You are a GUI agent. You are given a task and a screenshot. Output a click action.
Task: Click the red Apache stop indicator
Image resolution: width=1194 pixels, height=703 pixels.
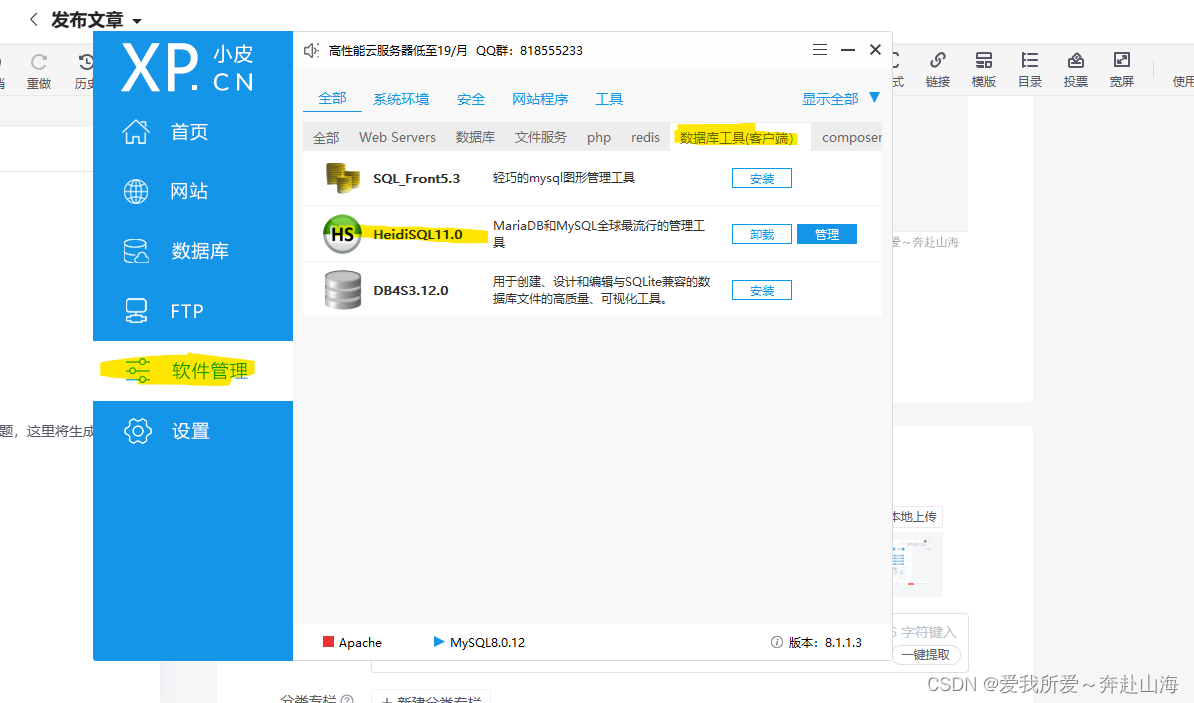(328, 641)
